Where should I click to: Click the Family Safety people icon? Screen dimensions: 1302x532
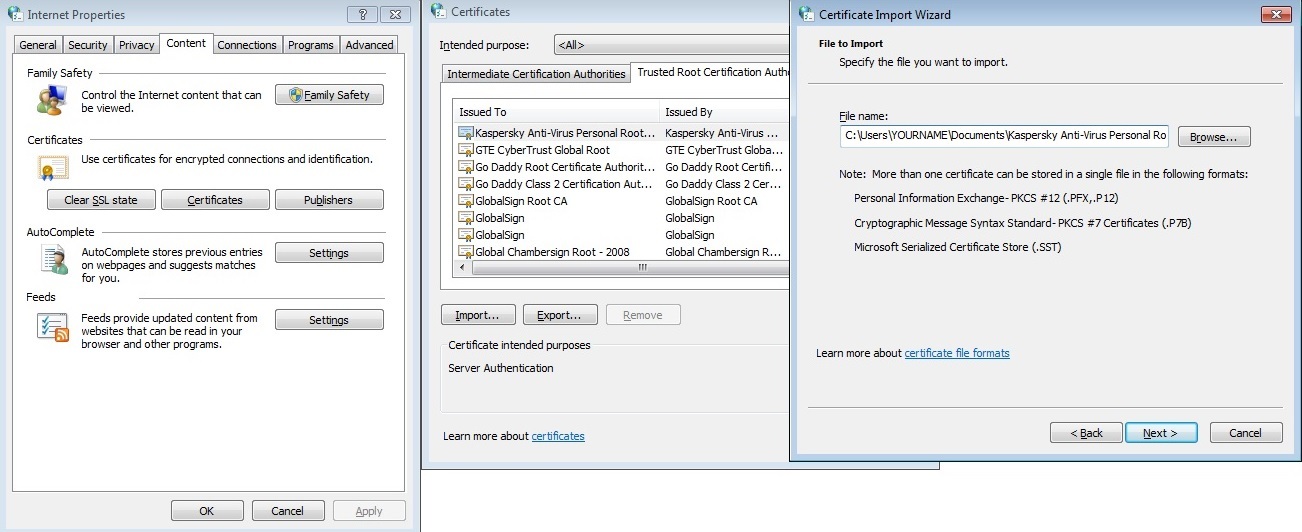[x=50, y=100]
